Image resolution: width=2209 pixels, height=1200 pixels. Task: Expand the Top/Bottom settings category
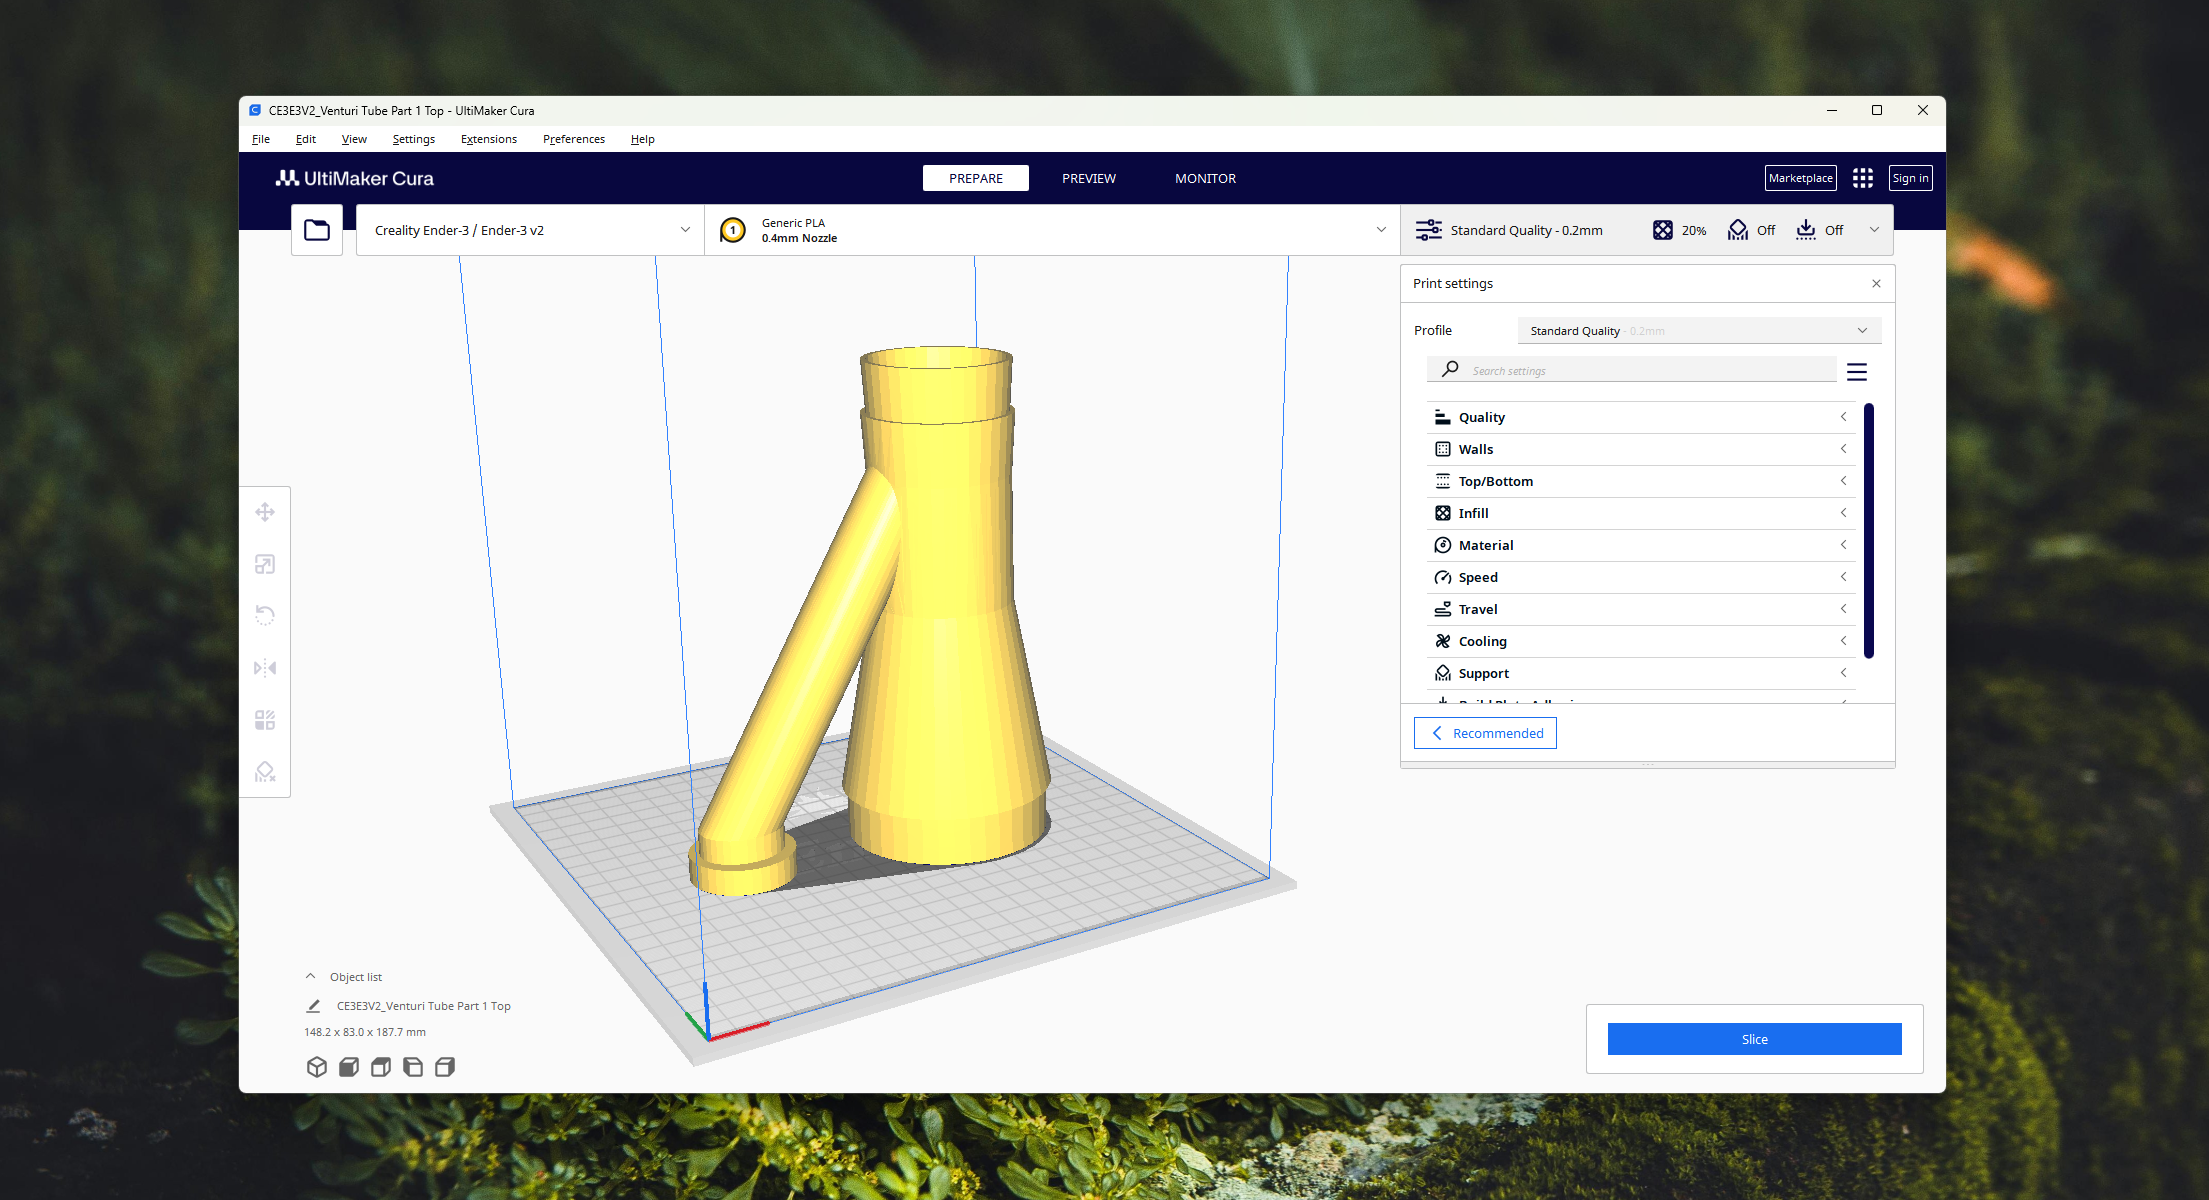pos(1641,481)
